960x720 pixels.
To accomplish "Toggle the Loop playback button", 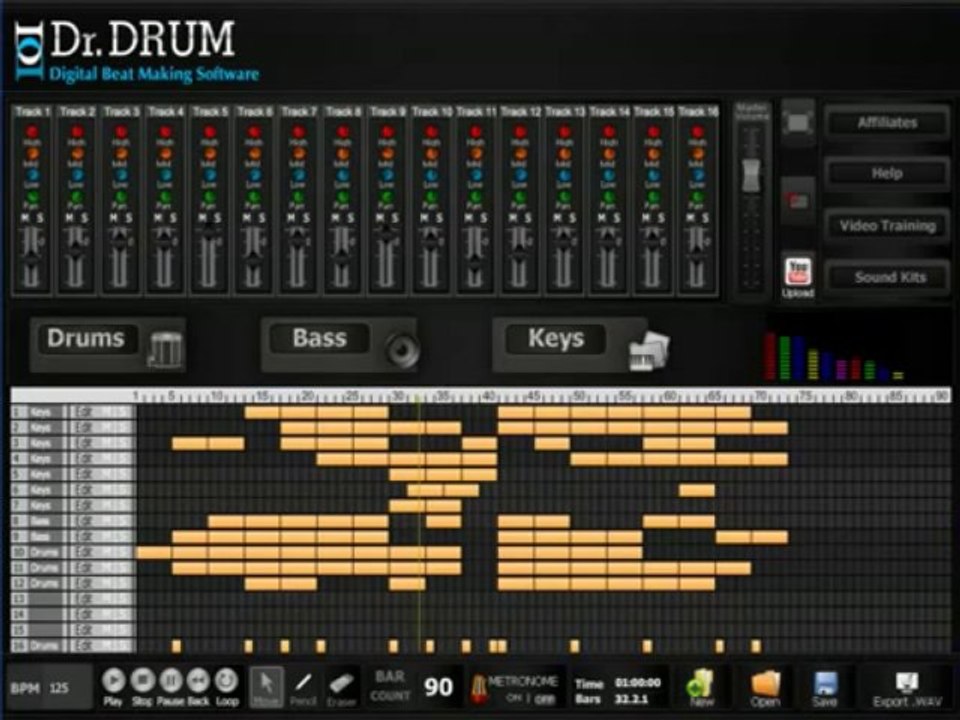I will (x=227, y=681).
